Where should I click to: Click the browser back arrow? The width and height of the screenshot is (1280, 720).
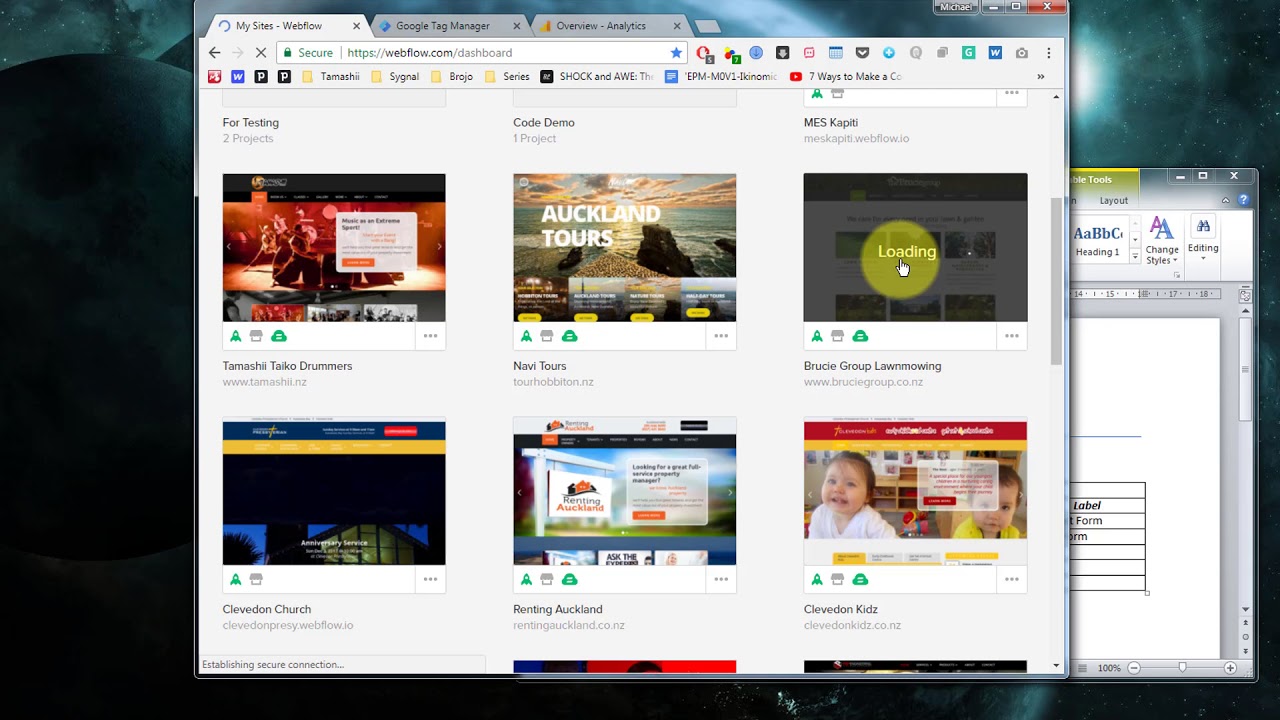pyautogui.click(x=214, y=53)
